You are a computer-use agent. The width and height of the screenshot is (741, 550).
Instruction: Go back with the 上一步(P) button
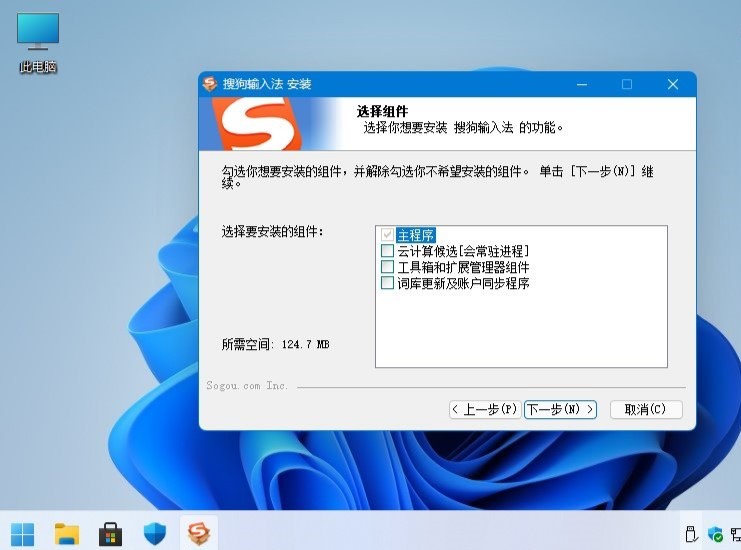point(485,409)
